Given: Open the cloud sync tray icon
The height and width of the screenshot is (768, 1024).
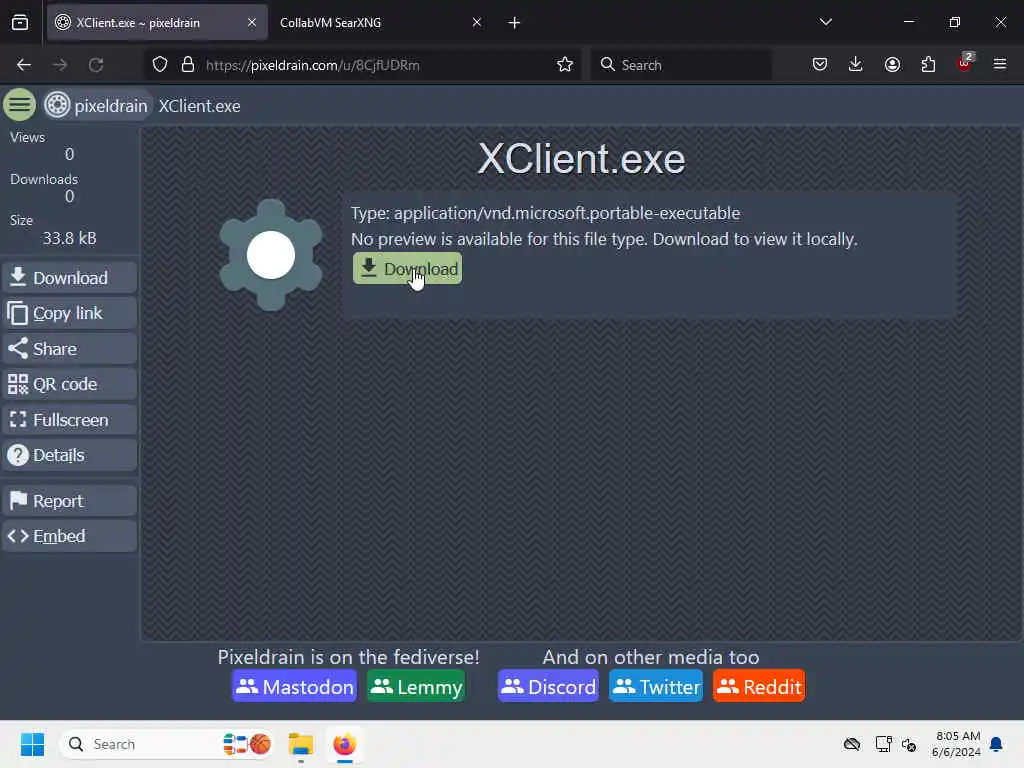Looking at the screenshot, I should click(852, 744).
